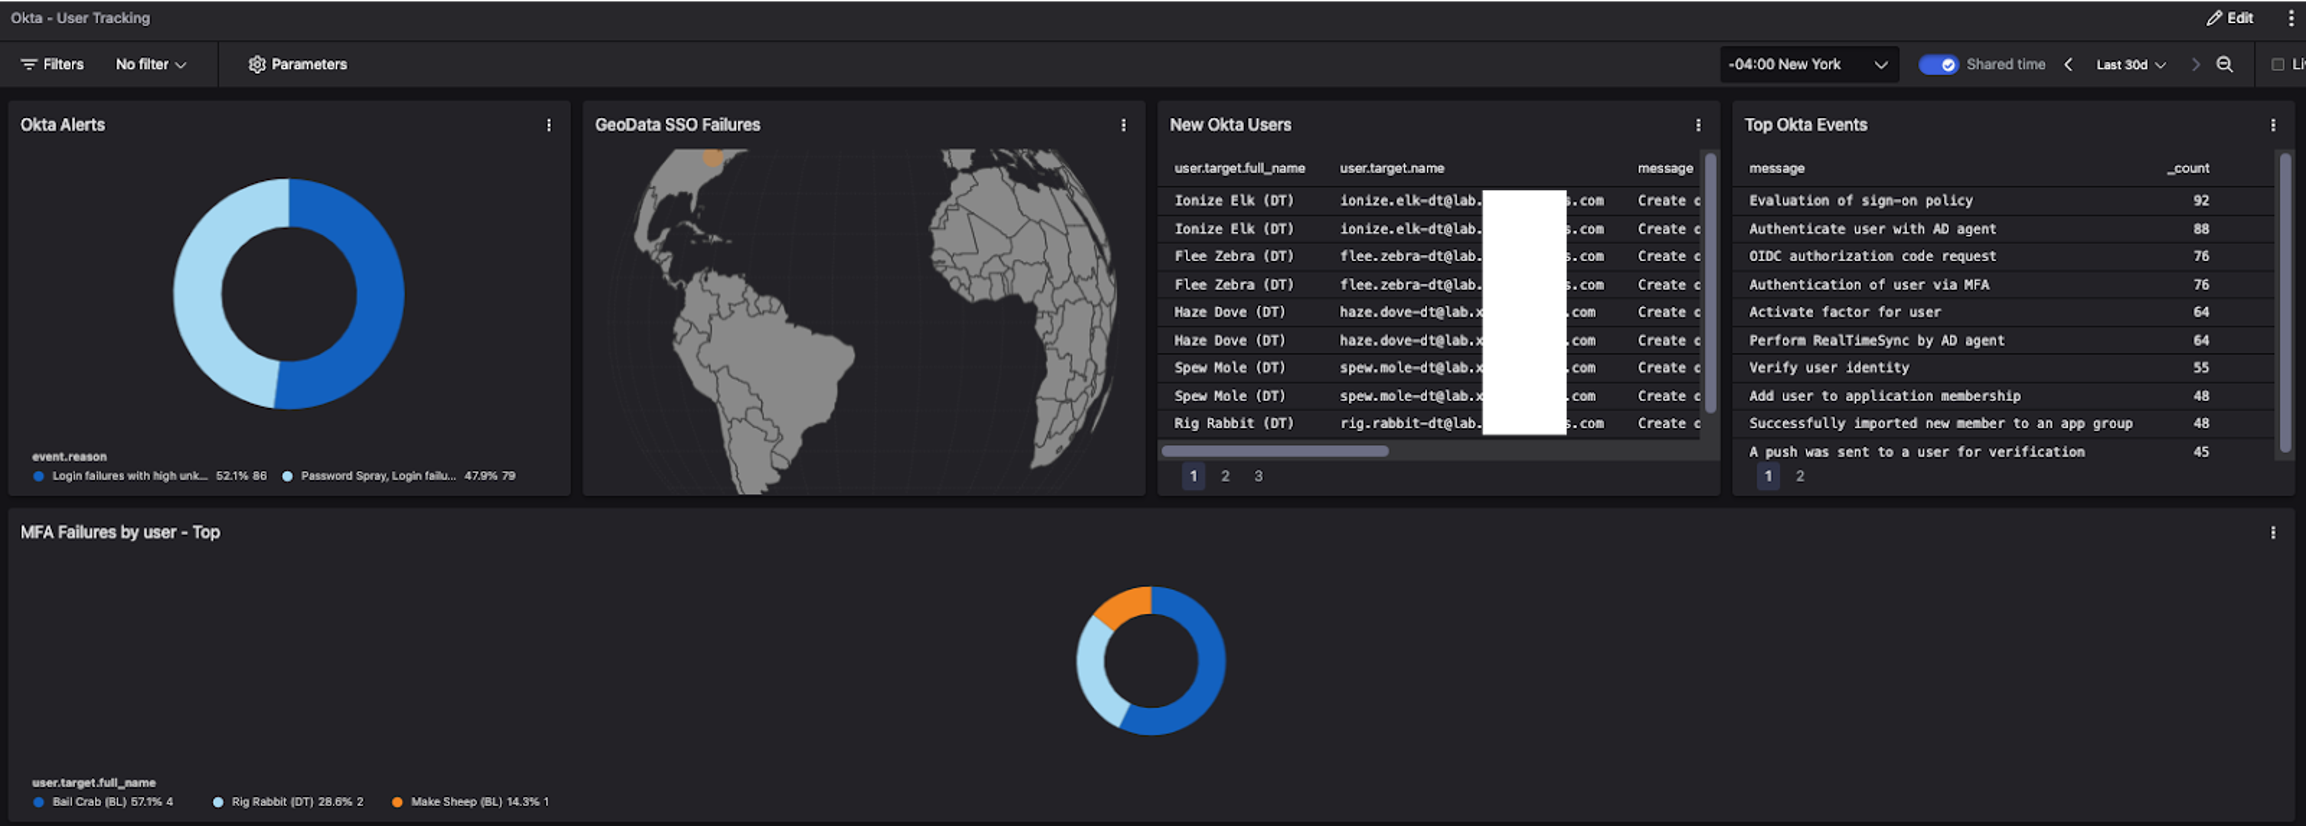
Task: Open the Filters panel
Action: (x=53, y=64)
